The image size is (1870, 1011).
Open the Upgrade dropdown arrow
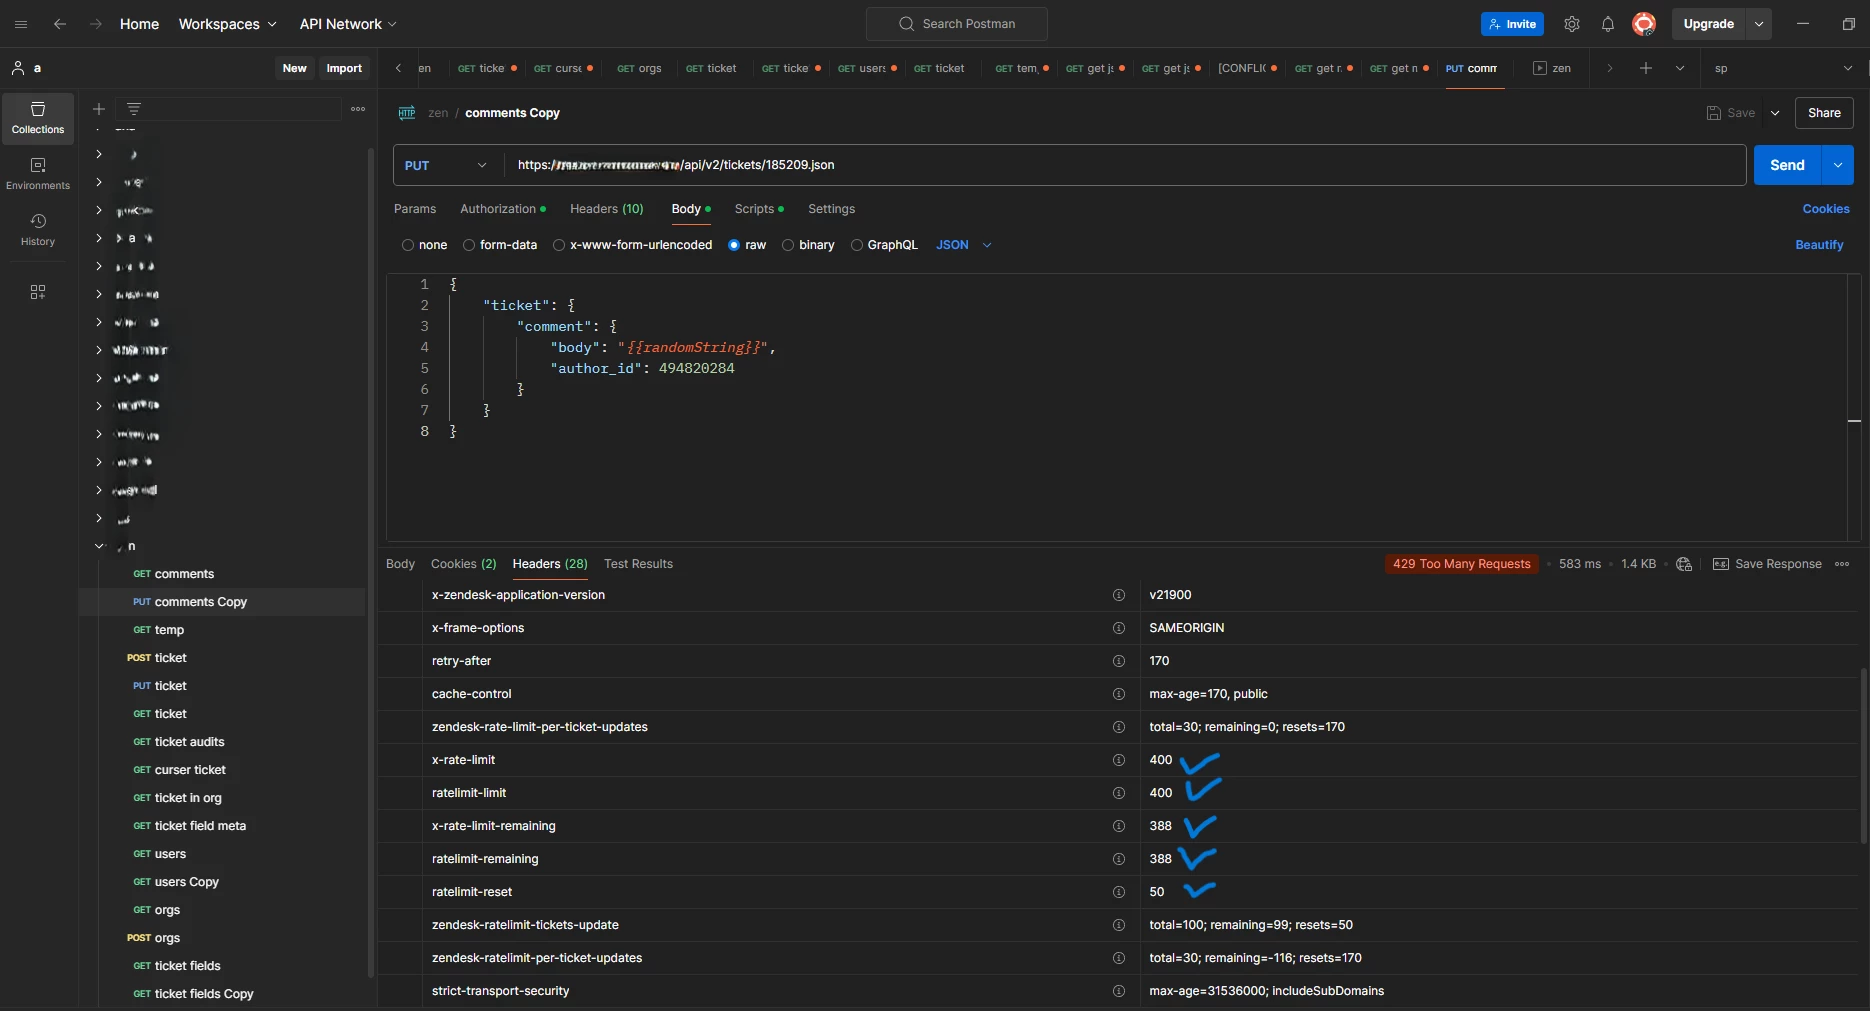point(1759,24)
